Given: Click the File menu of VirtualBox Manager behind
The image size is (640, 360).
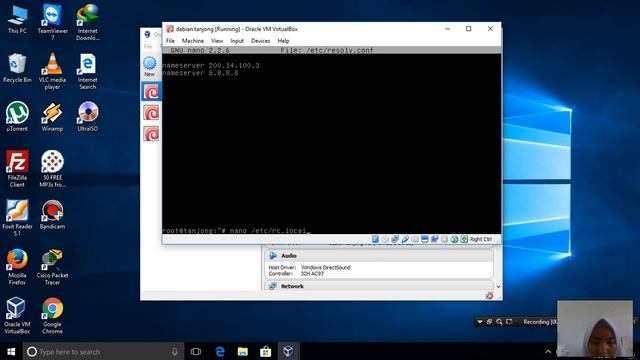Looking at the screenshot, I should (148, 47).
